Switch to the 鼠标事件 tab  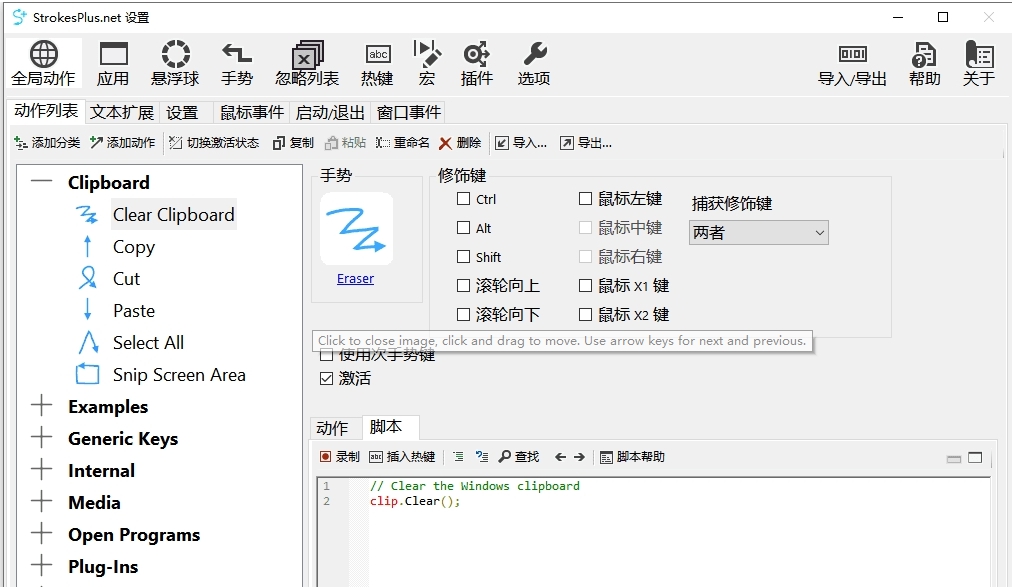click(250, 111)
